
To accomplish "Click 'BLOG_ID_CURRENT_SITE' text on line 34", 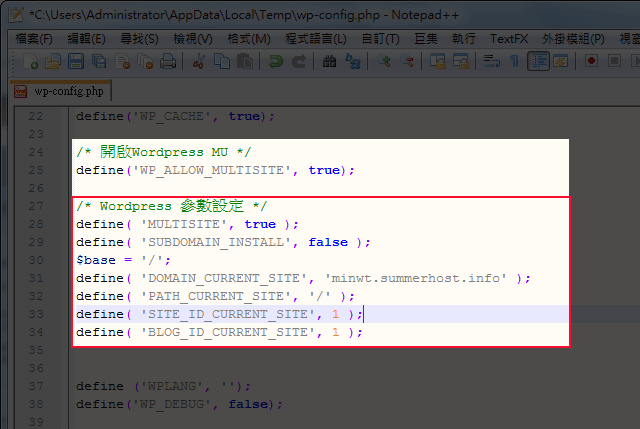I will 228,332.
